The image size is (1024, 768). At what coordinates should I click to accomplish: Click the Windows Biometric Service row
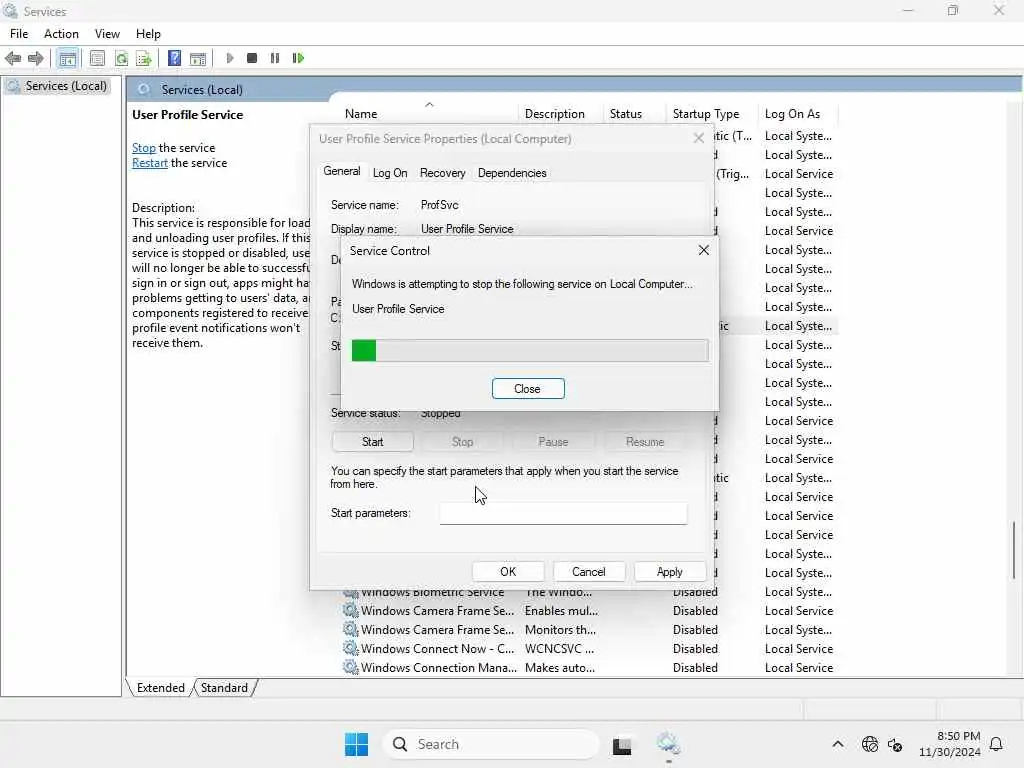point(590,593)
